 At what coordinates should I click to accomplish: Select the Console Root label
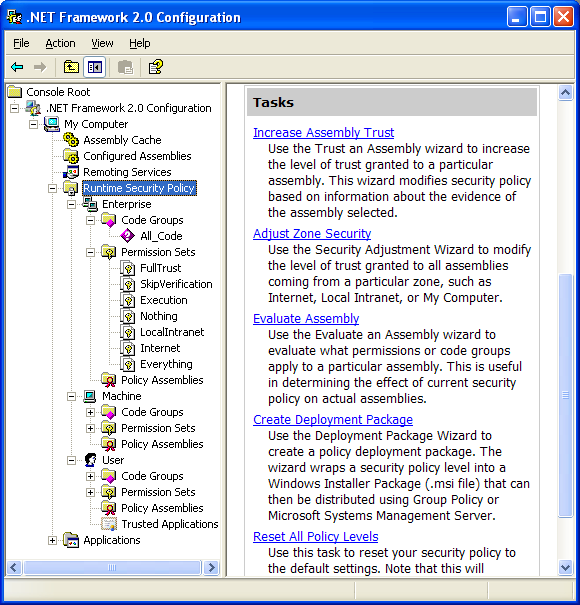tap(58, 92)
